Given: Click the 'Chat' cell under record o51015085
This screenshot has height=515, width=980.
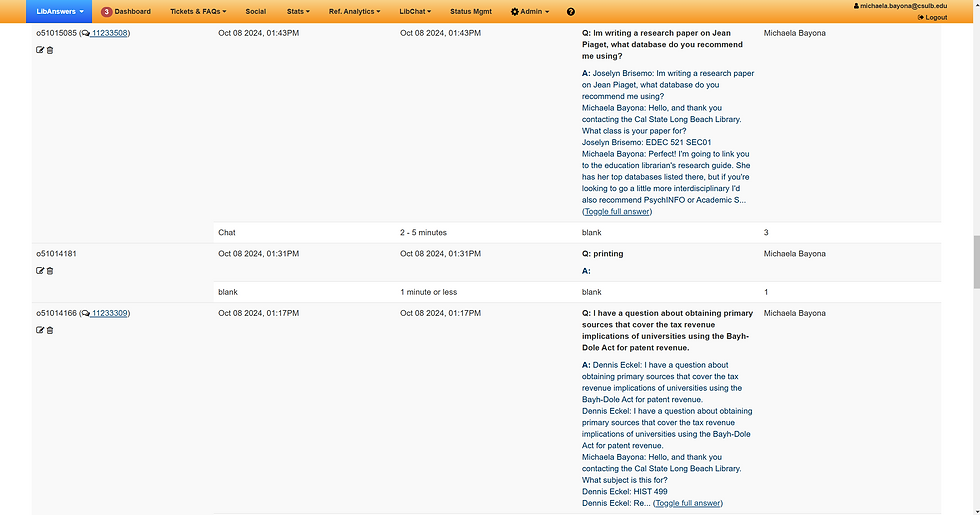Looking at the screenshot, I should (227, 232).
